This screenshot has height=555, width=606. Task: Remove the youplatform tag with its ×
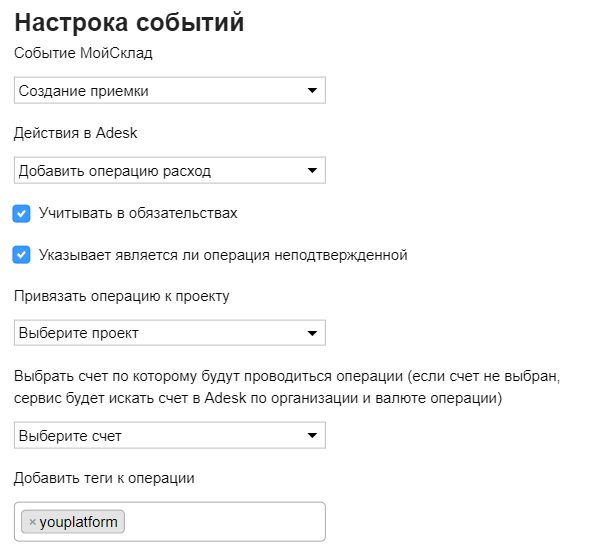[x=32, y=522]
